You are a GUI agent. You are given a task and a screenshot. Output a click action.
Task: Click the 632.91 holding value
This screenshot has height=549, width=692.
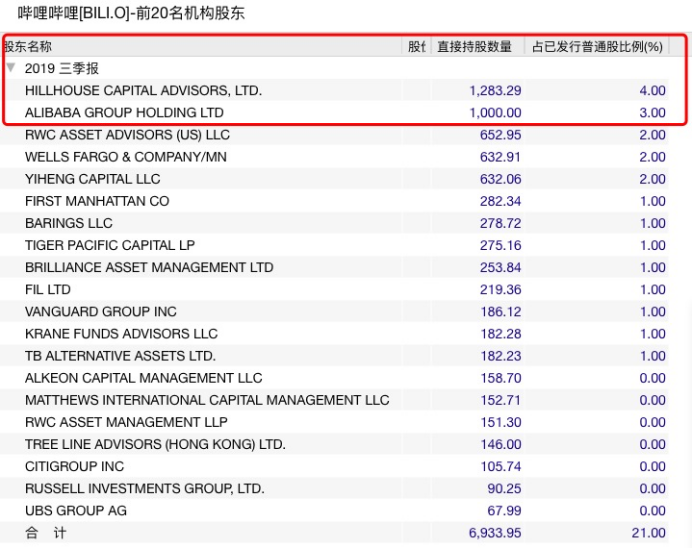(500, 157)
